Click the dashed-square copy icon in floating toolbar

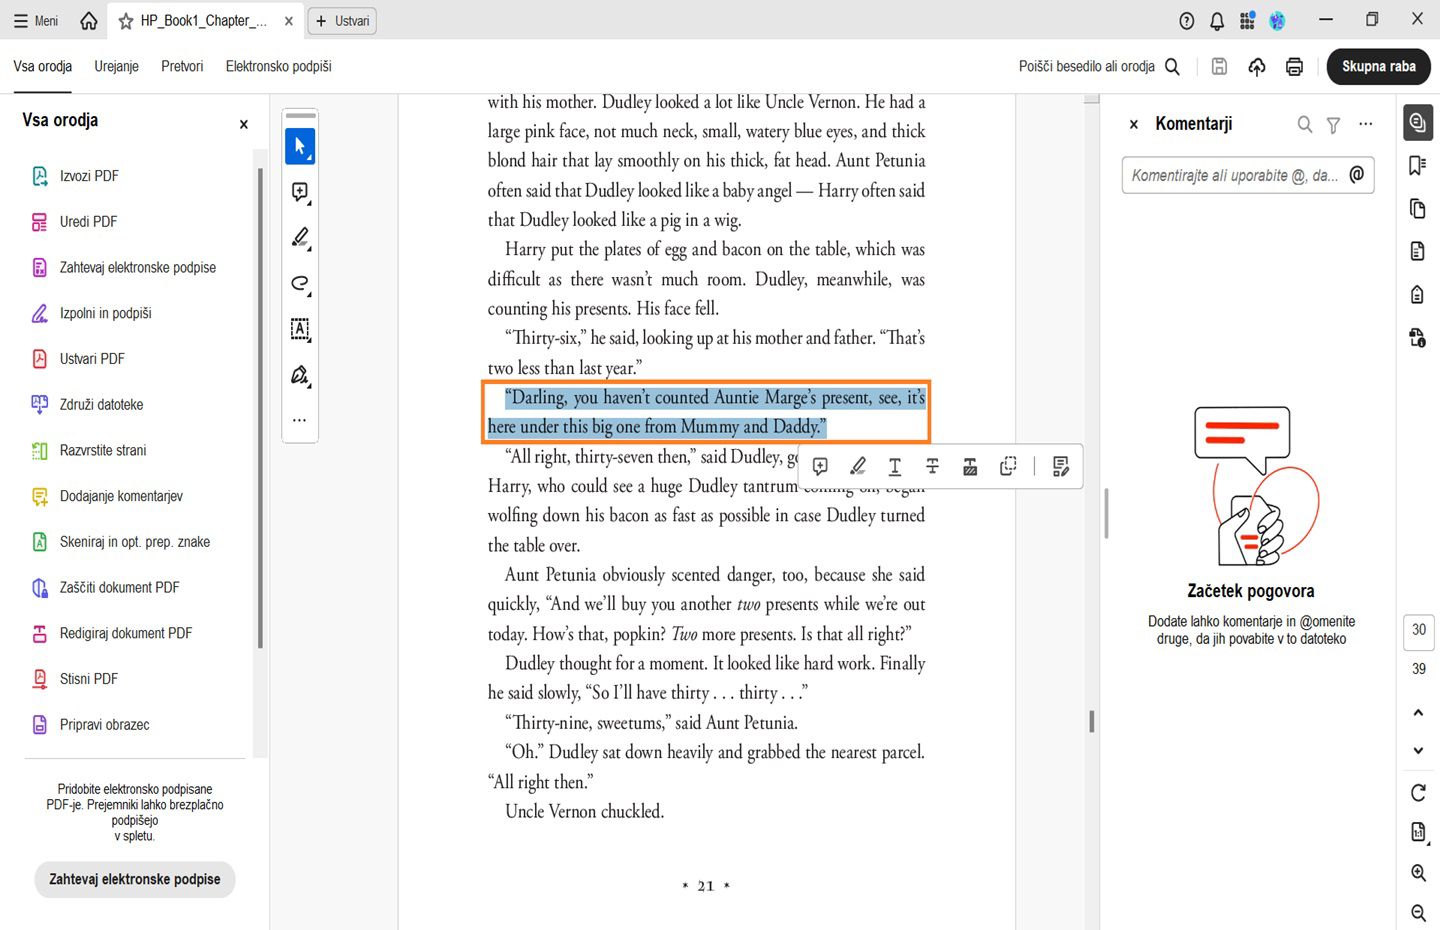1008,466
